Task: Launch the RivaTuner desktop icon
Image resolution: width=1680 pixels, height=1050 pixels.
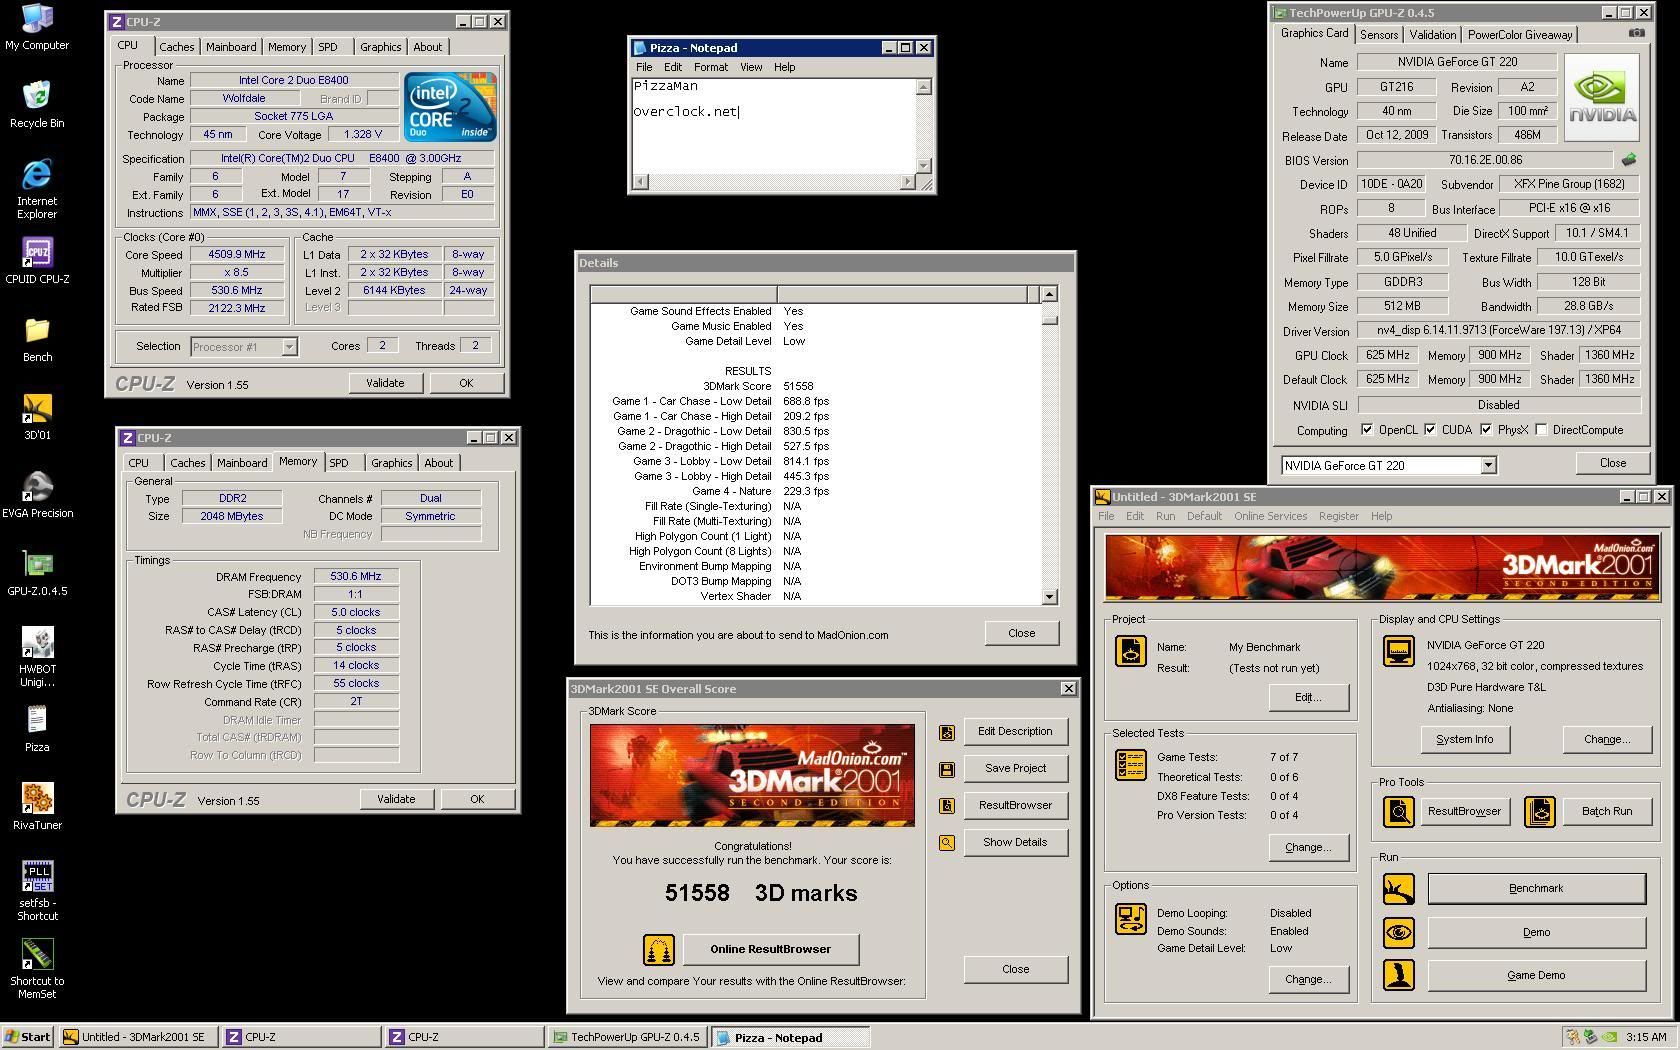Action: [x=37, y=807]
